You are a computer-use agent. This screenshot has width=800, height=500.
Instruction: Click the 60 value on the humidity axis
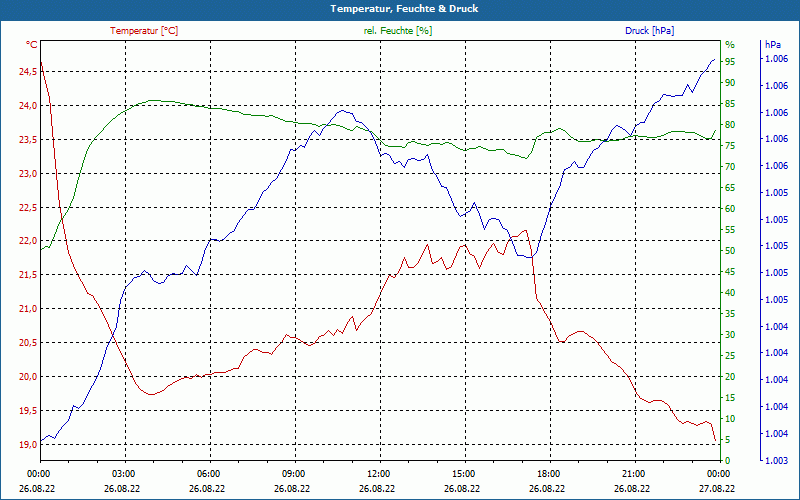pos(730,209)
